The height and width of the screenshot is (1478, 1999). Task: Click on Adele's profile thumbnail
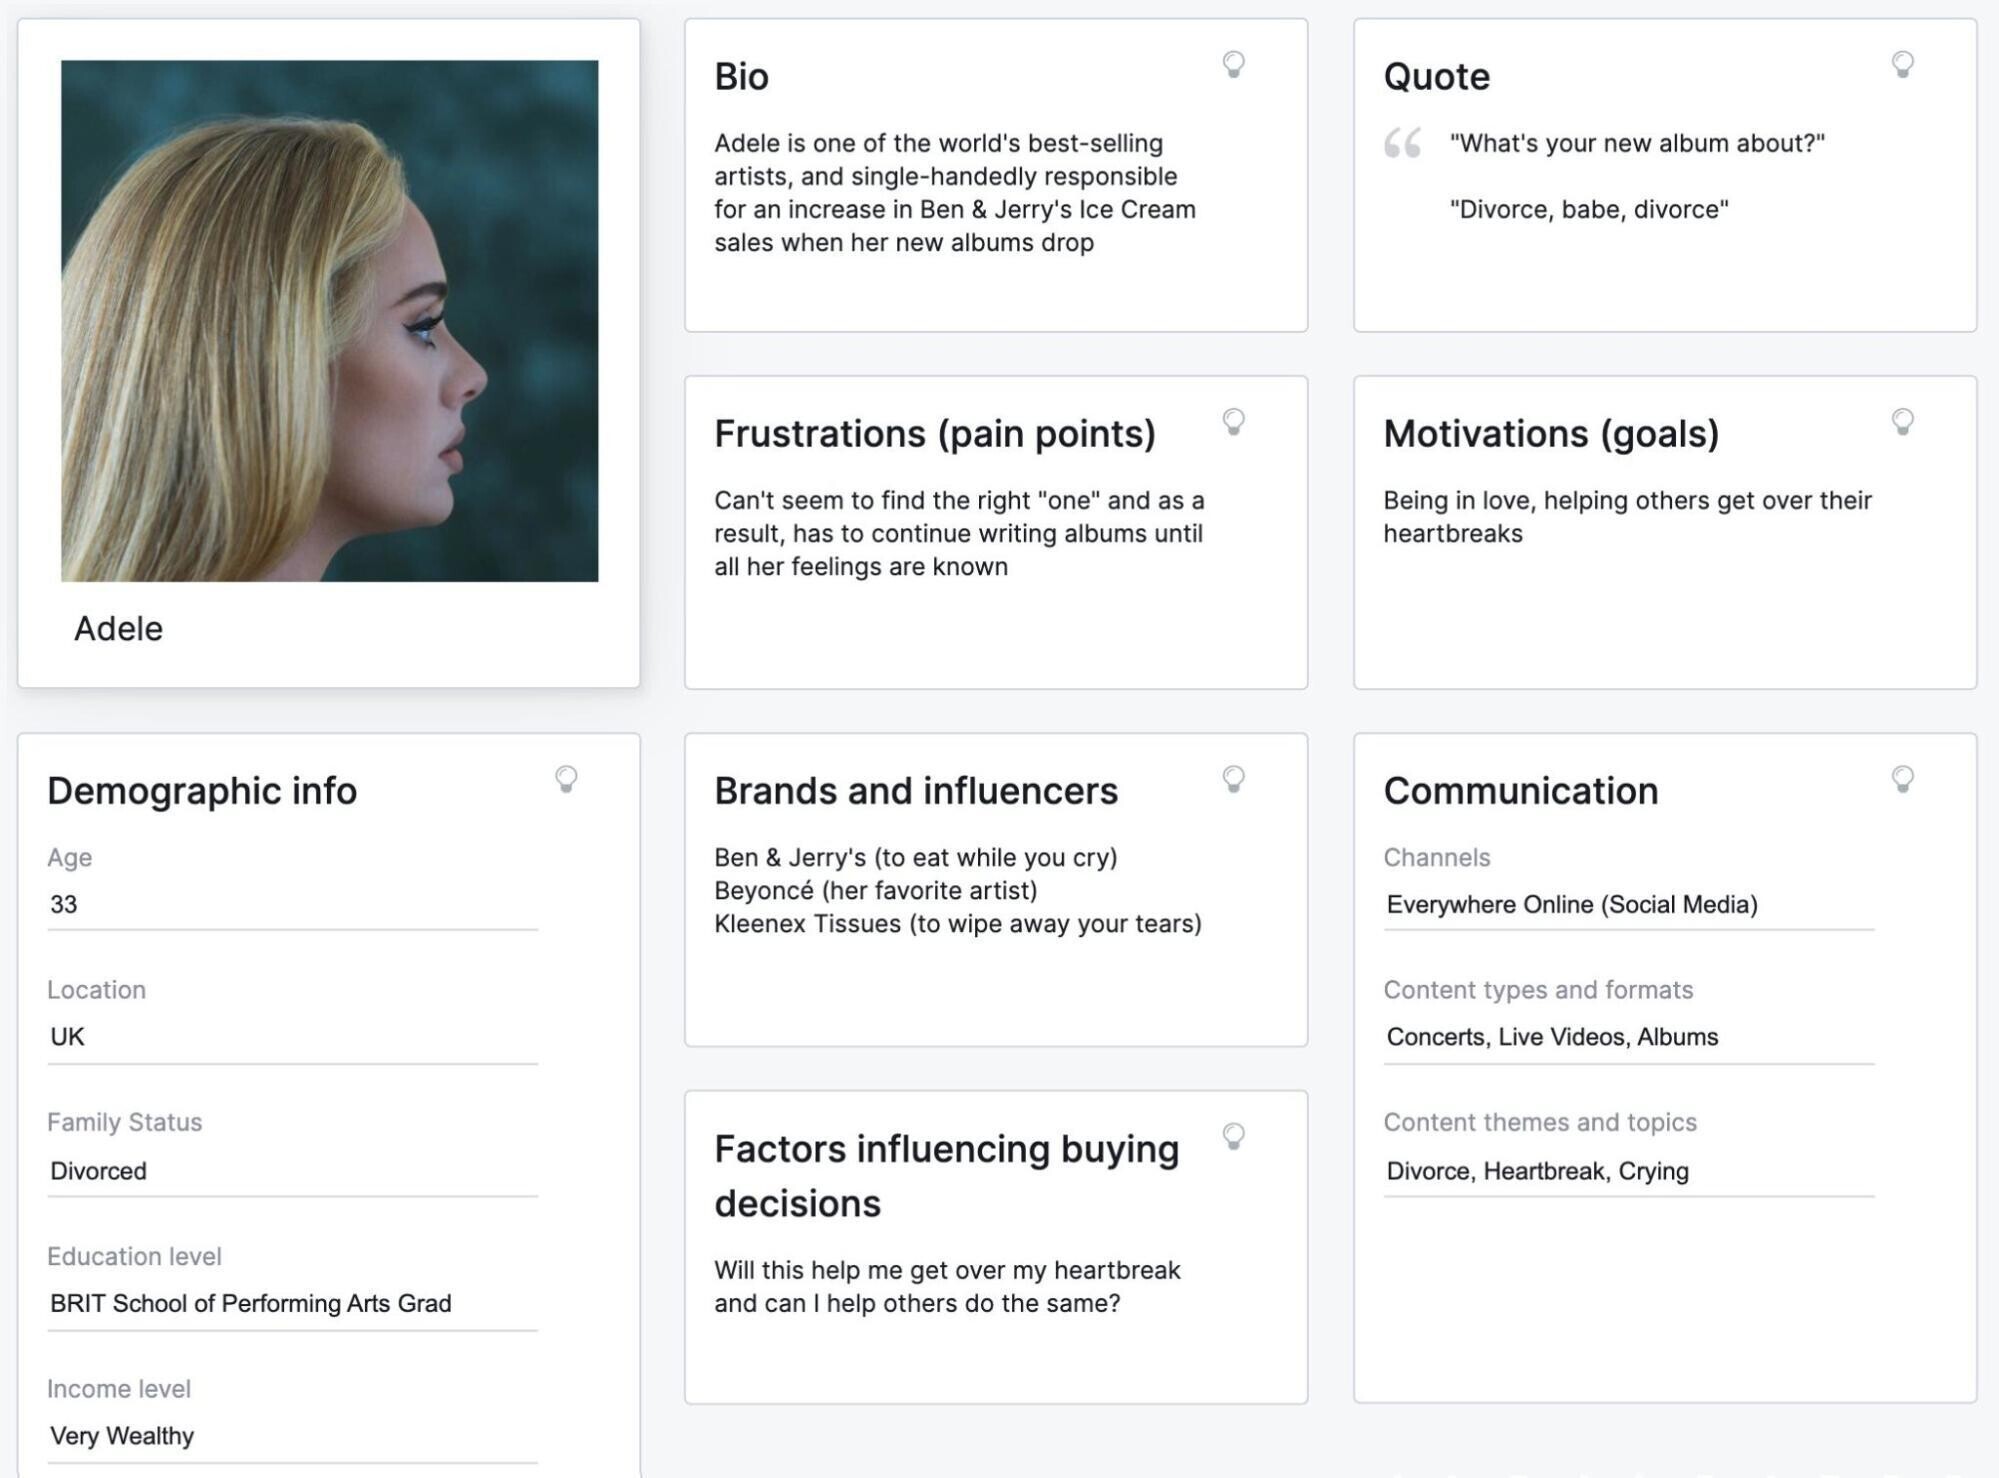[x=329, y=320]
